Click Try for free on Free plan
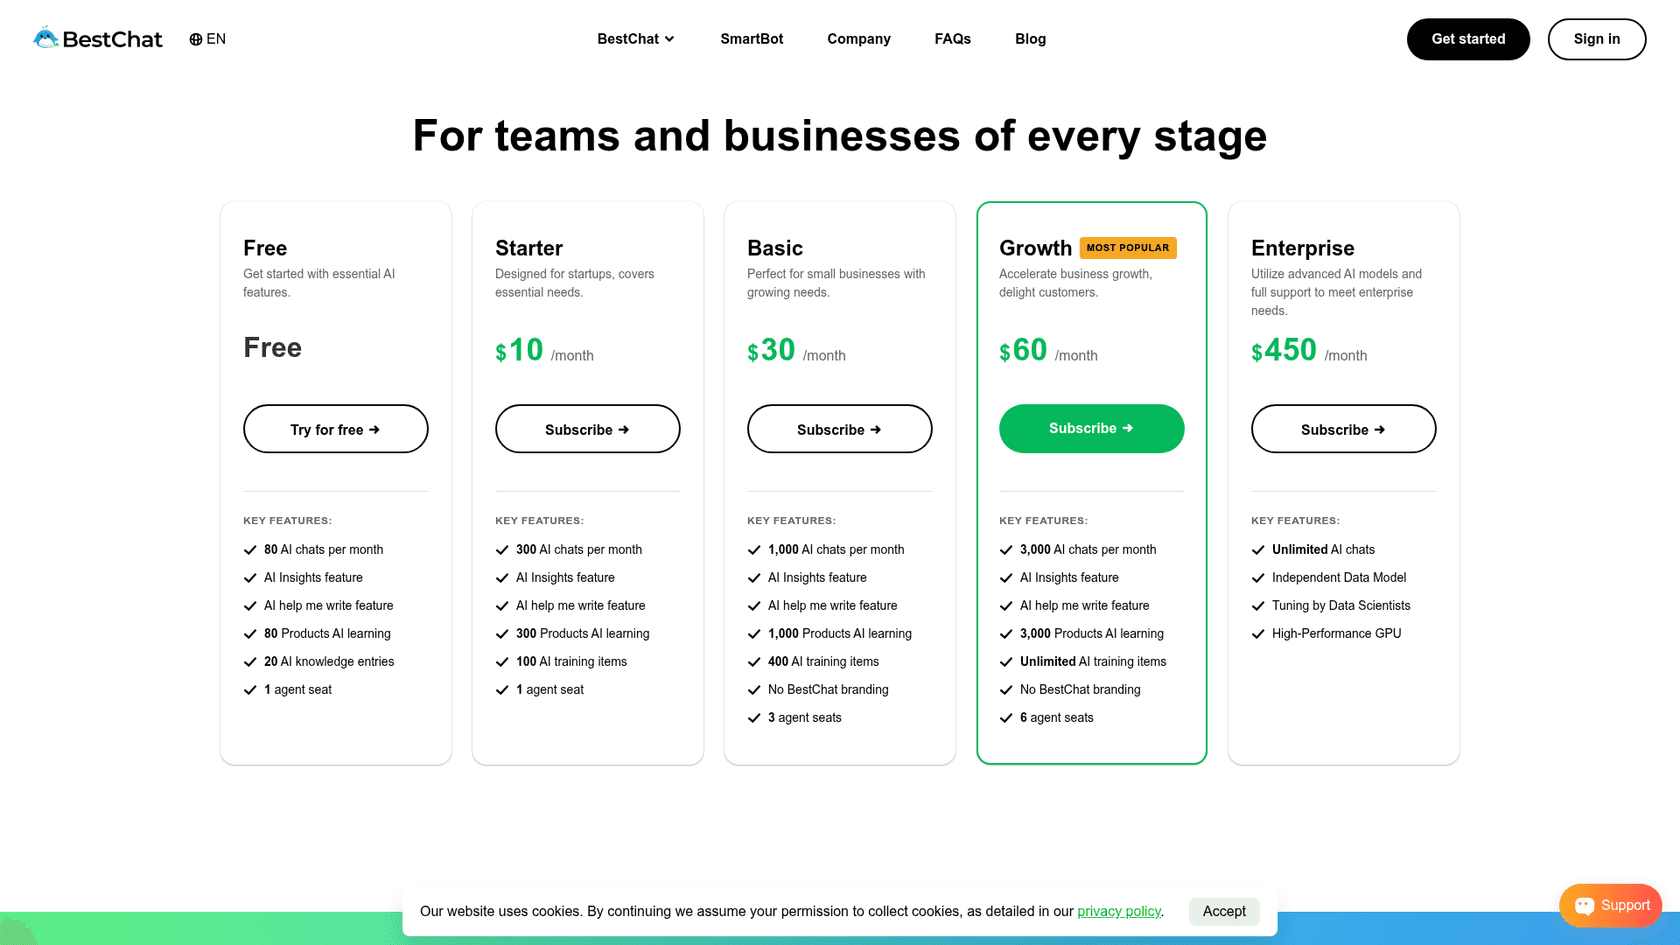 click(x=336, y=429)
